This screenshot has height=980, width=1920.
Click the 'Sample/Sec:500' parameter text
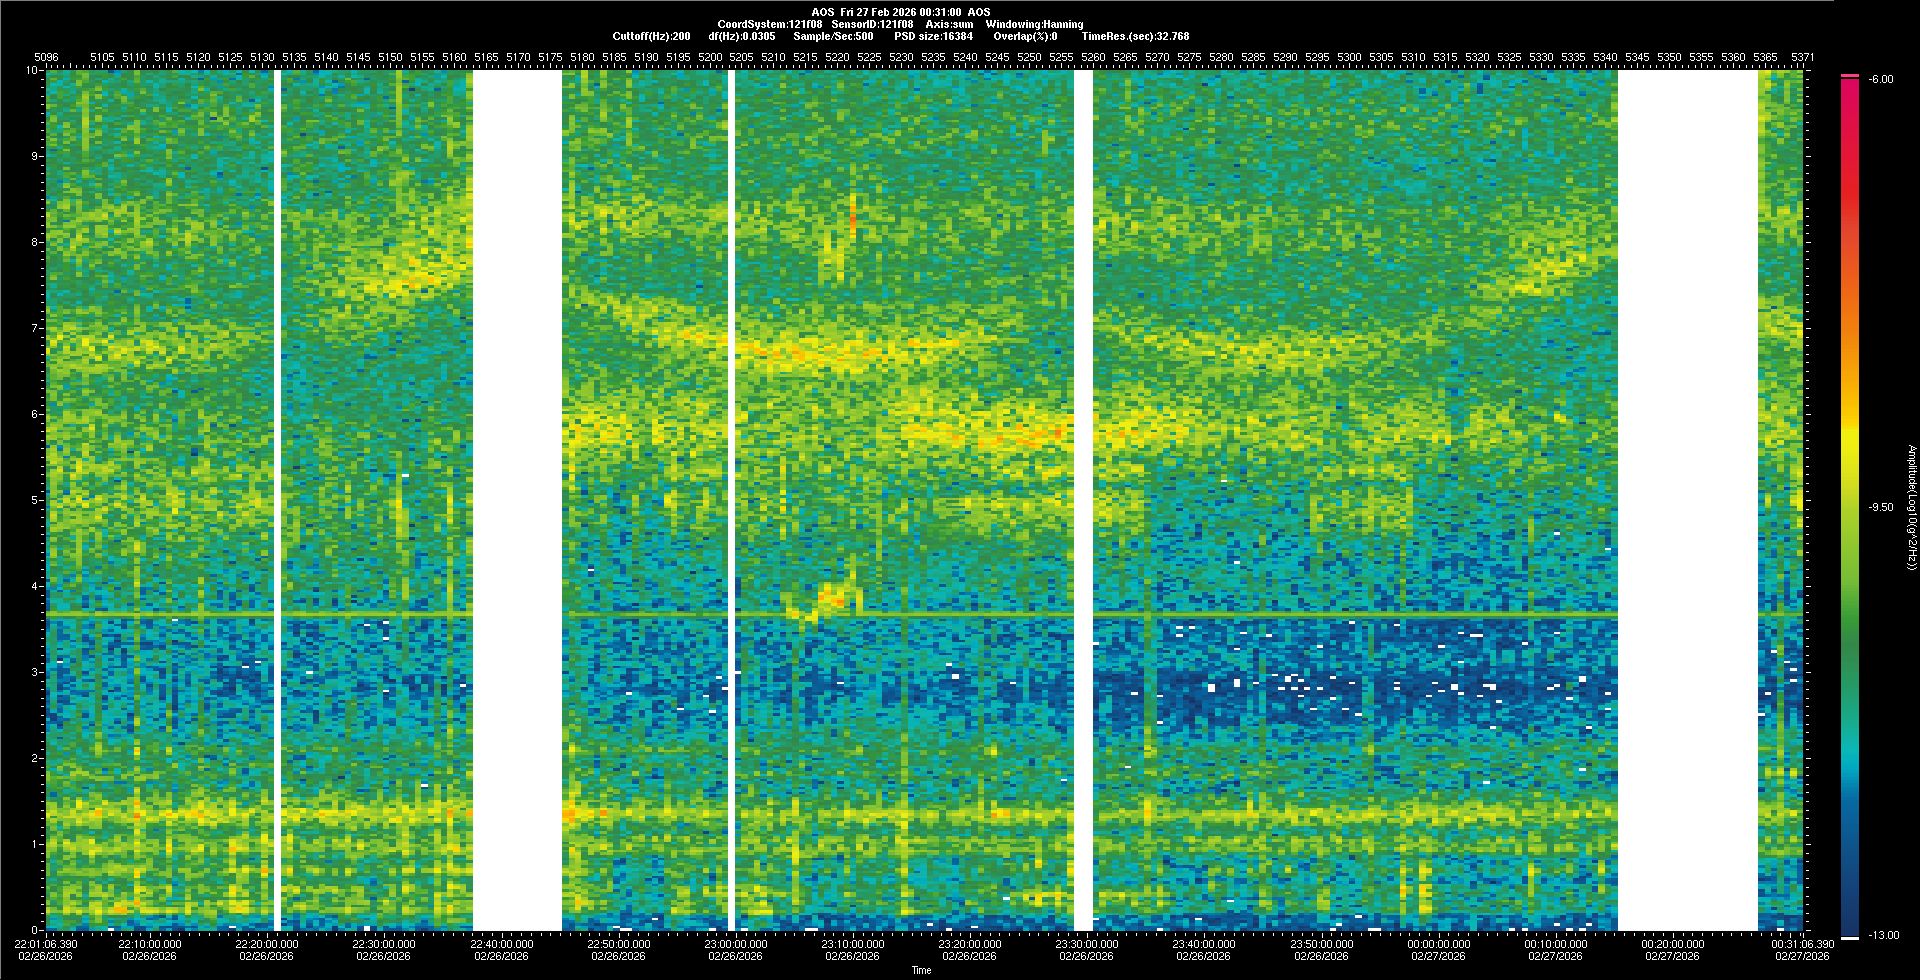pyautogui.click(x=833, y=36)
